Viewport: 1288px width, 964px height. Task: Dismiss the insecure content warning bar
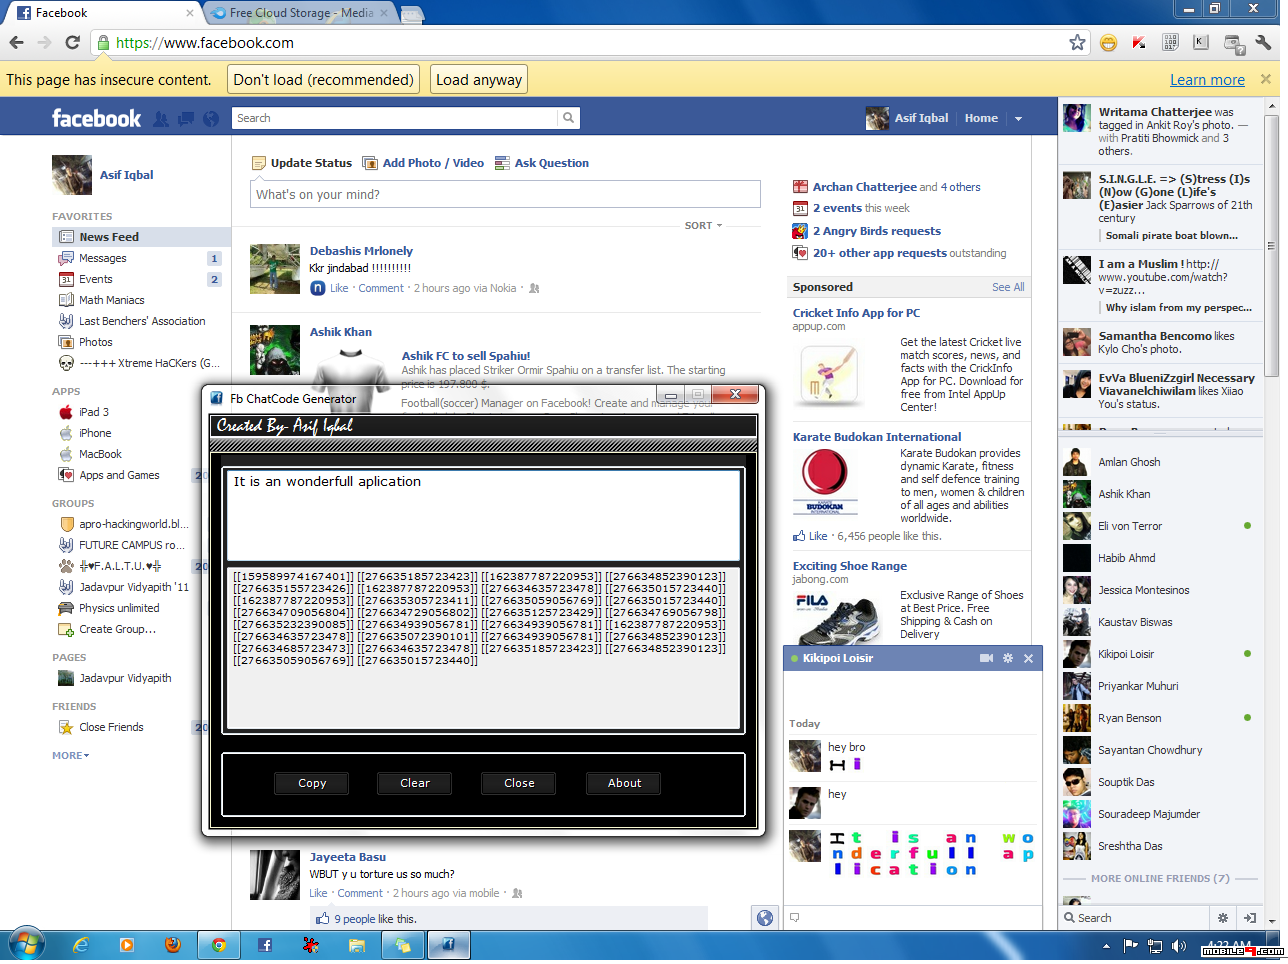pyautogui.click(x=1265, y=79)
